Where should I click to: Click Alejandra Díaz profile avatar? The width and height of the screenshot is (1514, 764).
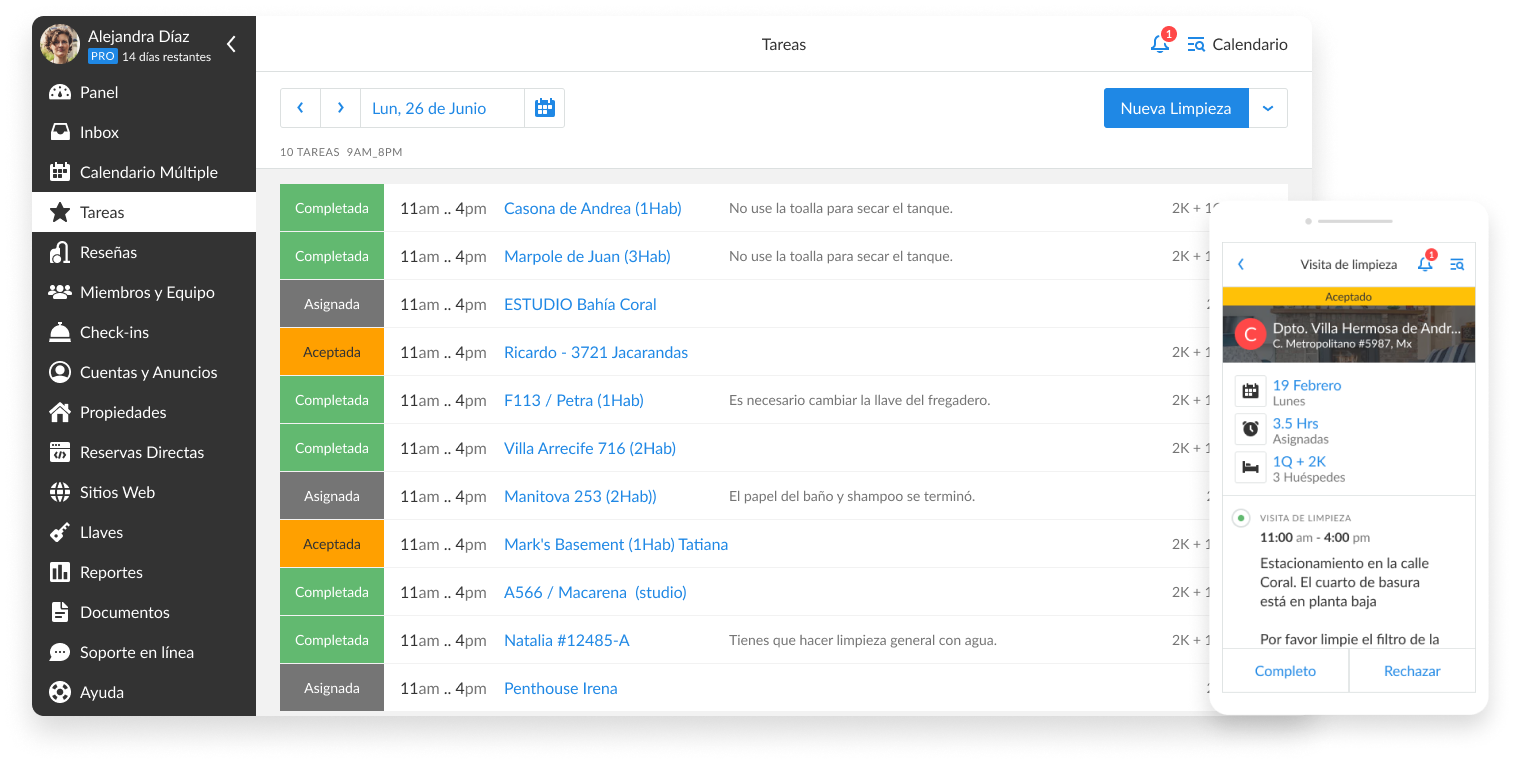[60, 44]
